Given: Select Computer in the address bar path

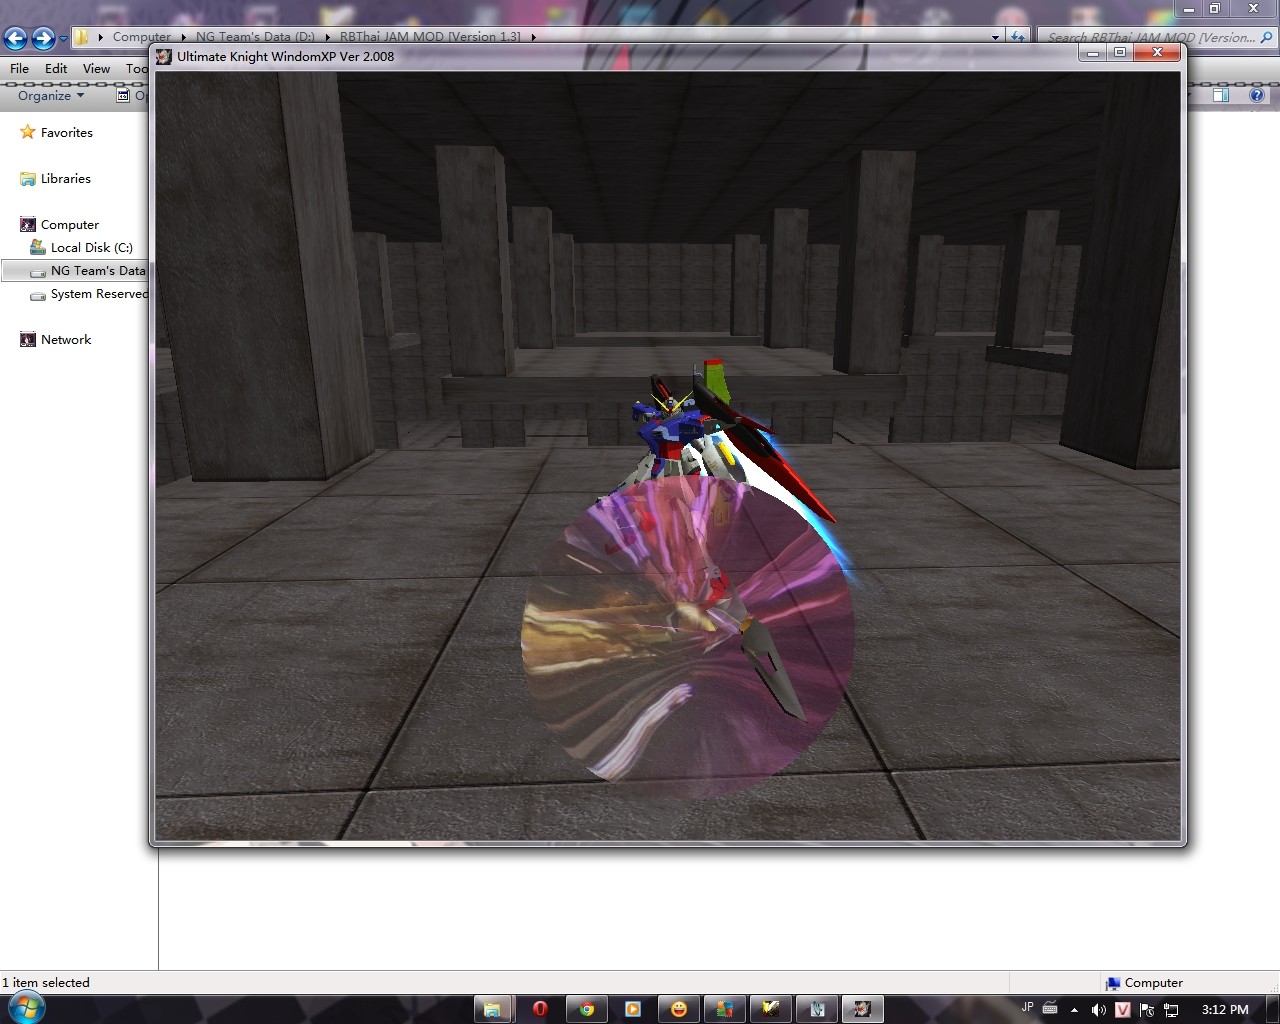Looking at the screenshot, I should pos(141,37).
